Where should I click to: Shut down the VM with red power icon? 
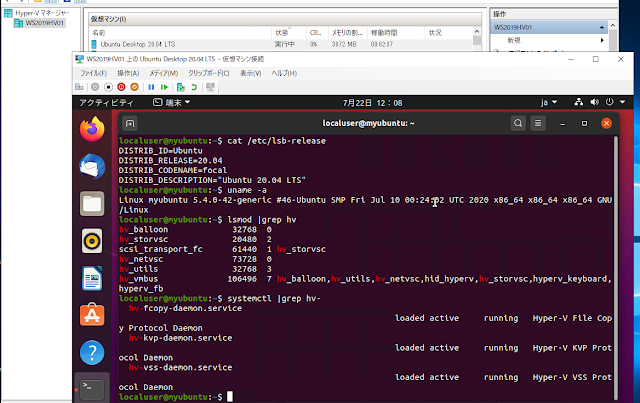121,87
